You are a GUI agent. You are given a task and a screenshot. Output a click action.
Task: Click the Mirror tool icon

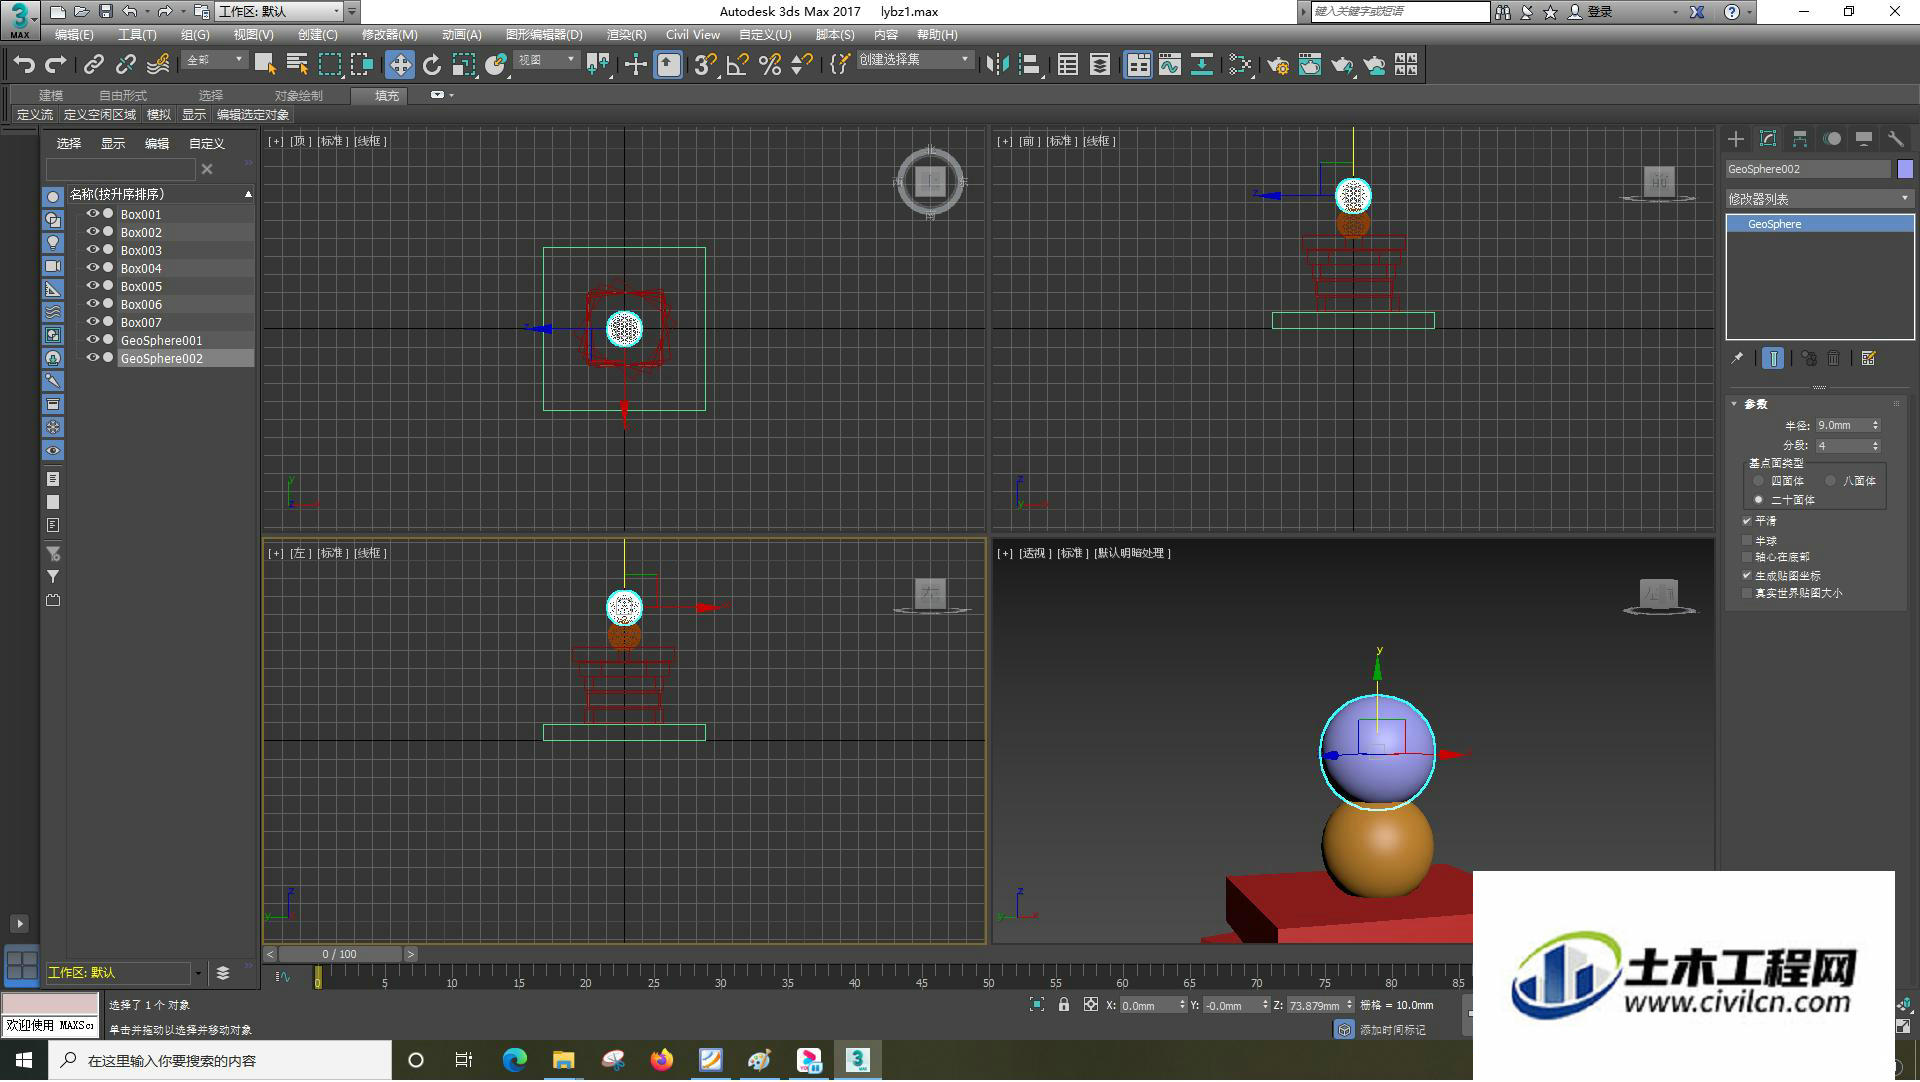pos(997,65)
